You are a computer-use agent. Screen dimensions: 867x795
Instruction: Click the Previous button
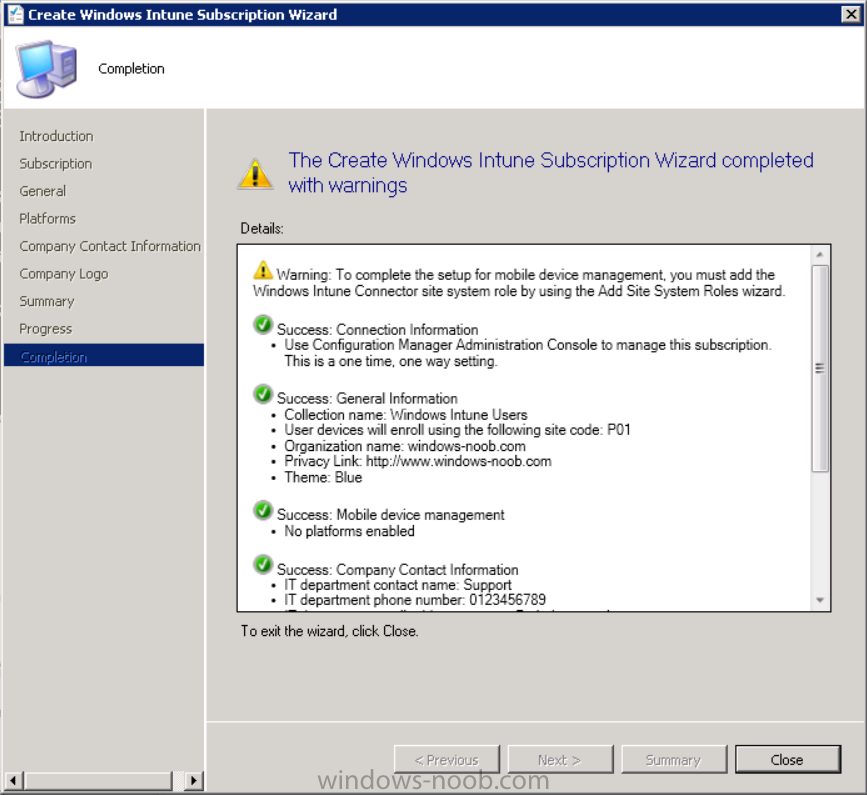tap(446, 760)
